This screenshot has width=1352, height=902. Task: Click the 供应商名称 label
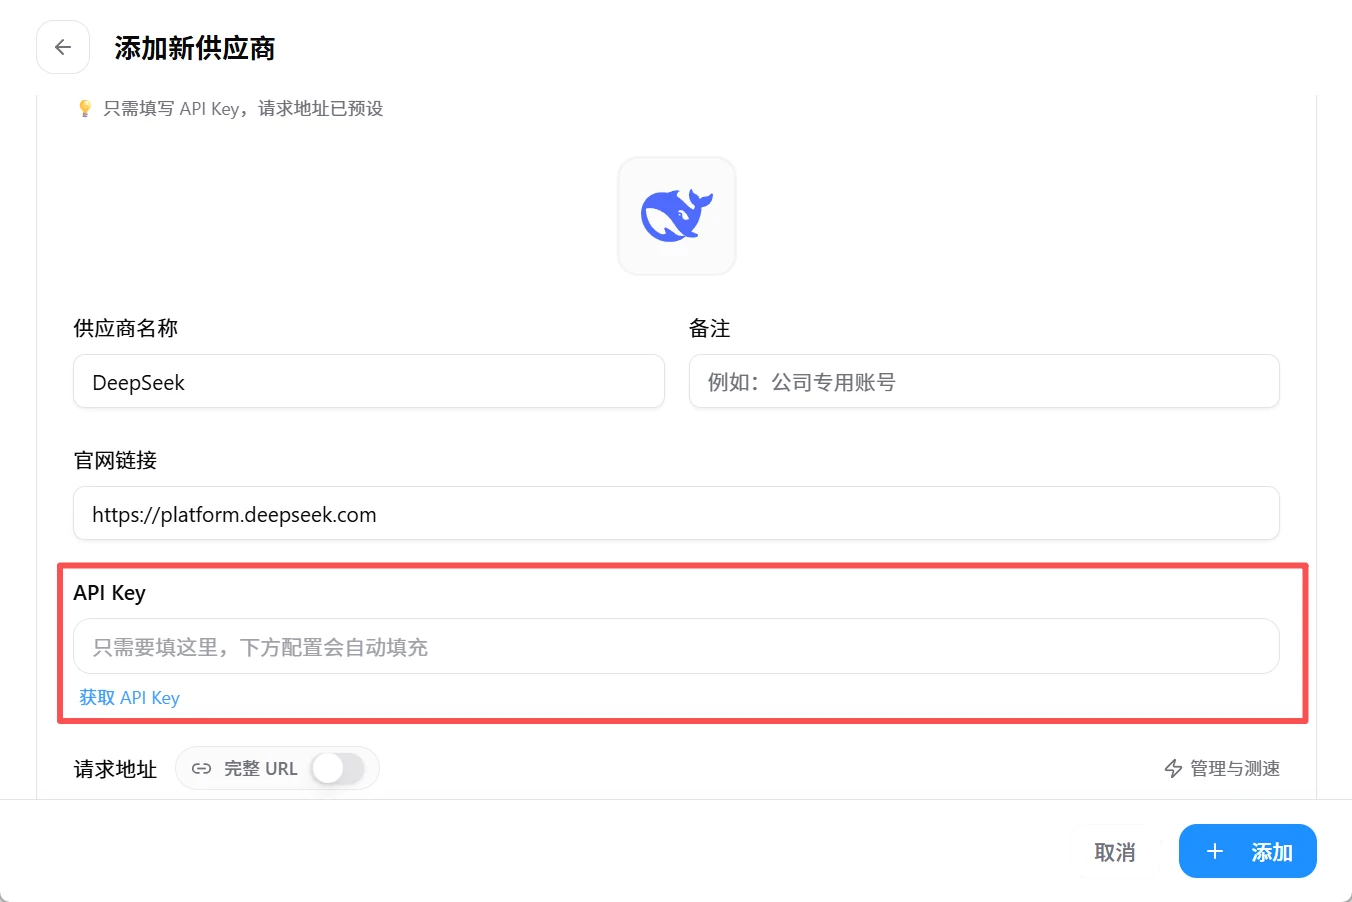click(x=126, y=328)
